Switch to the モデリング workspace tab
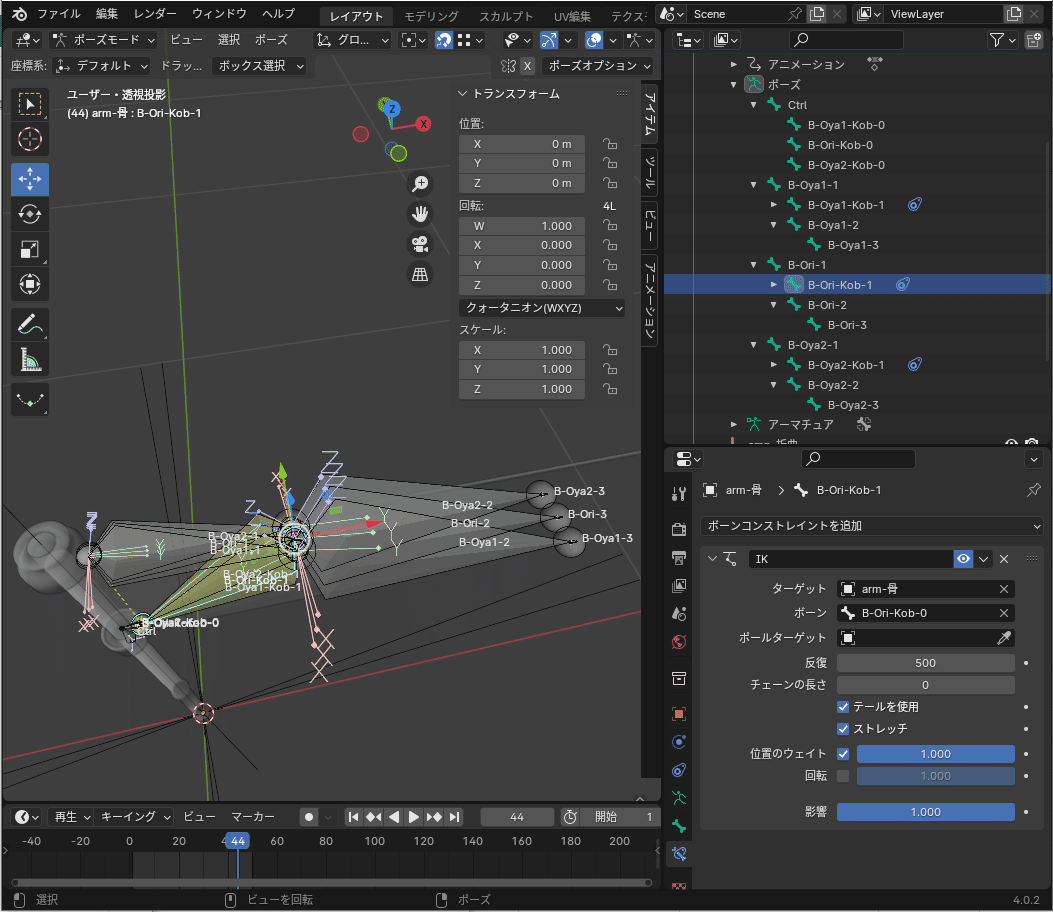This screenshot has width=1053, height=912. (431, 16)
